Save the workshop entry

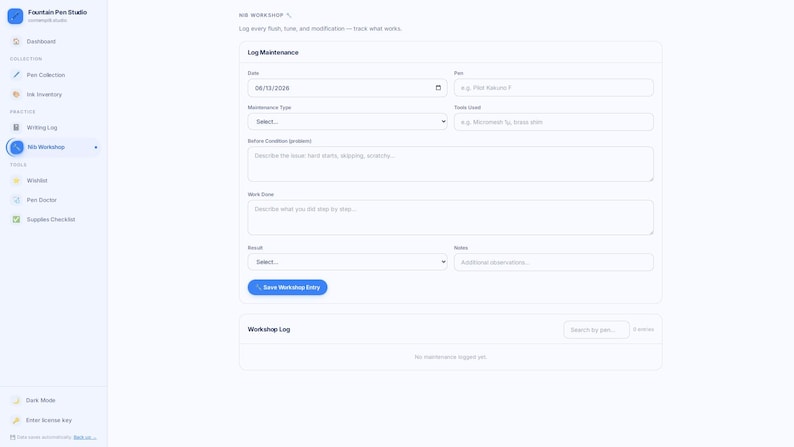(287, 288)
